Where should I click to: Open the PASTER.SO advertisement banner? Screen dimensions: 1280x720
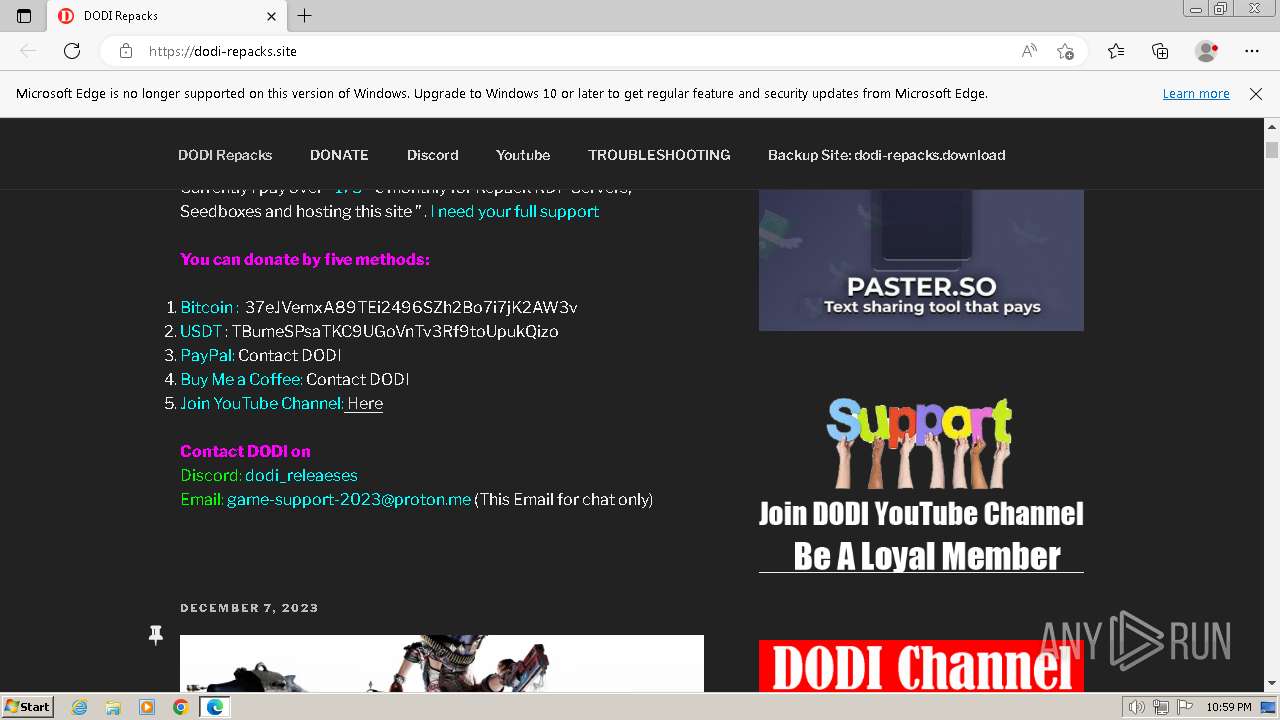[921, 260]
